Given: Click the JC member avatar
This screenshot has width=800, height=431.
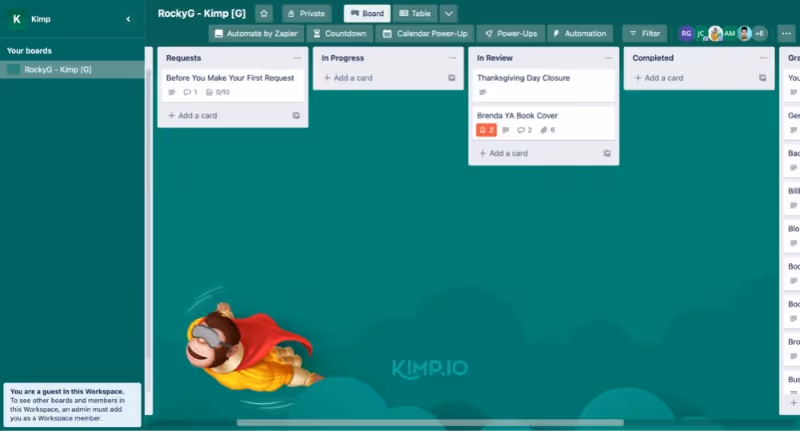Looking at the screenshot, I should tap(701, 34).
